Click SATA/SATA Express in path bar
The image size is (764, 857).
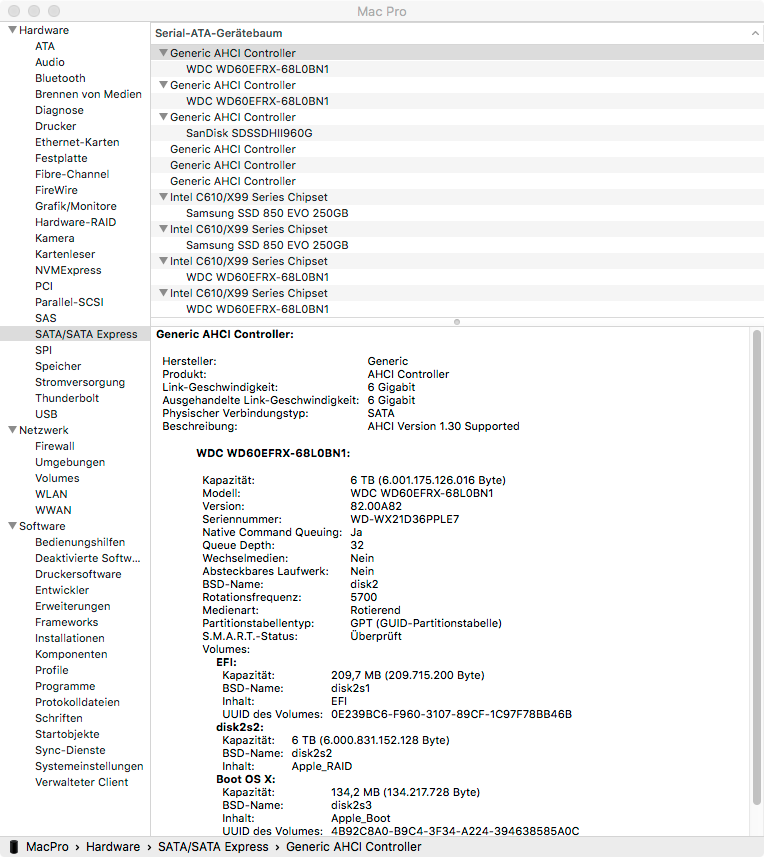[213, 847]
